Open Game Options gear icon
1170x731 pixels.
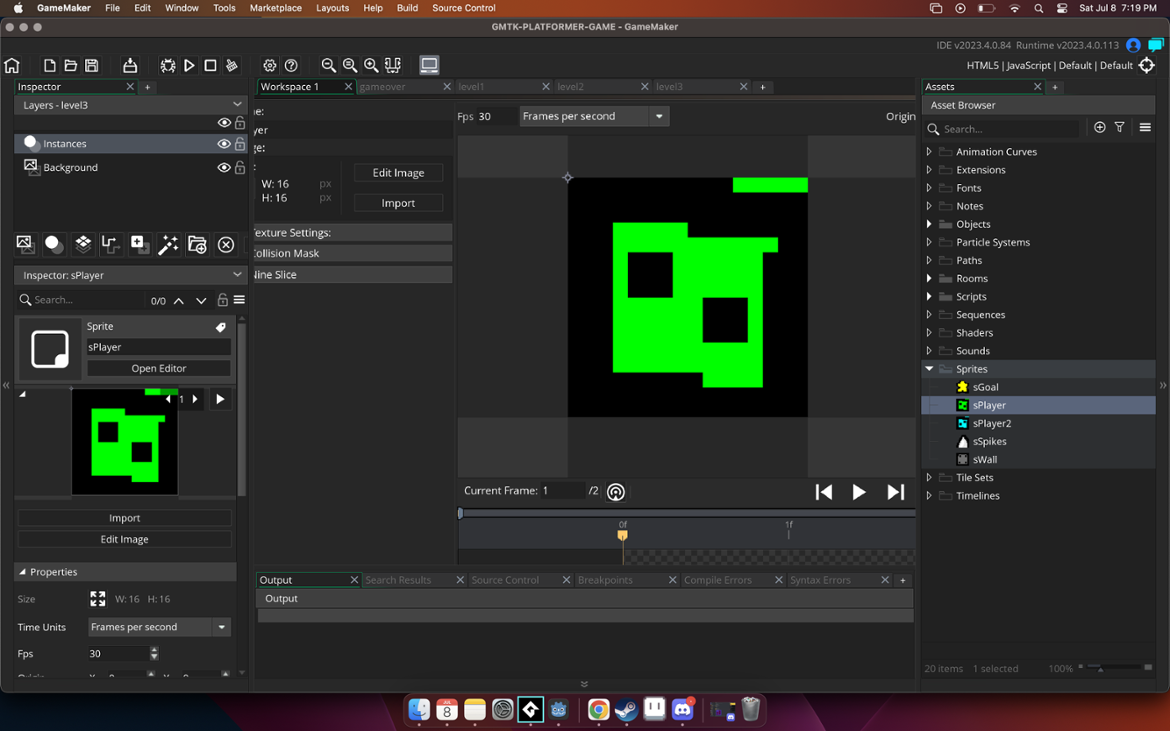(270, 66)
